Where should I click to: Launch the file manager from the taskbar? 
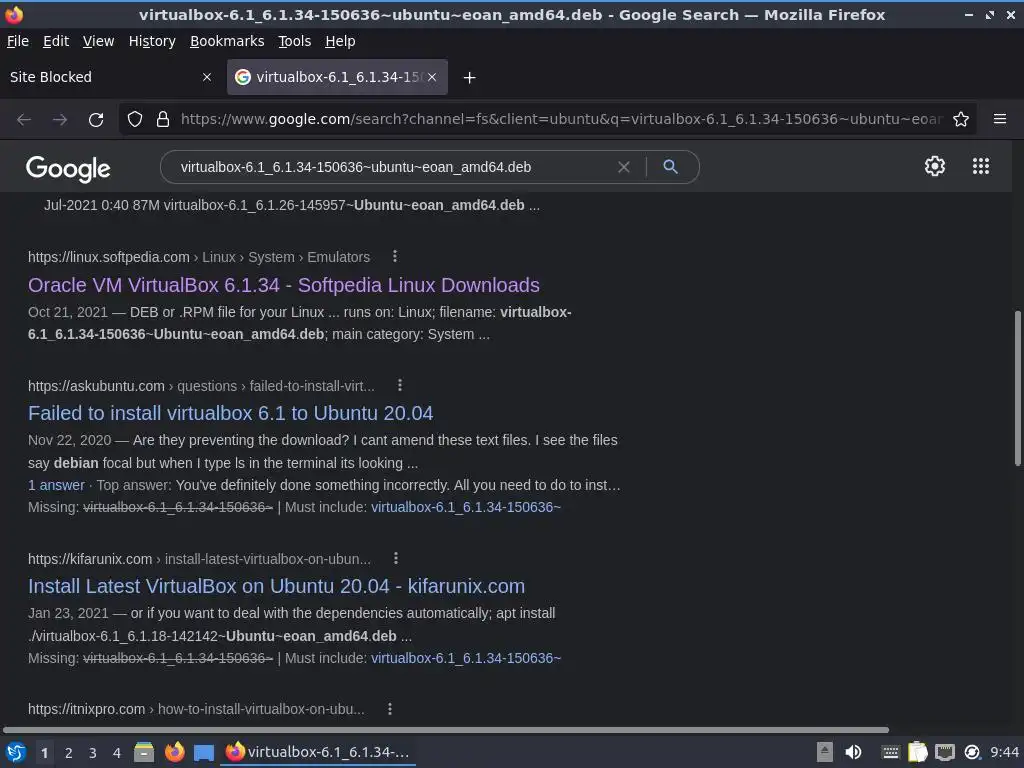[144, 752]
